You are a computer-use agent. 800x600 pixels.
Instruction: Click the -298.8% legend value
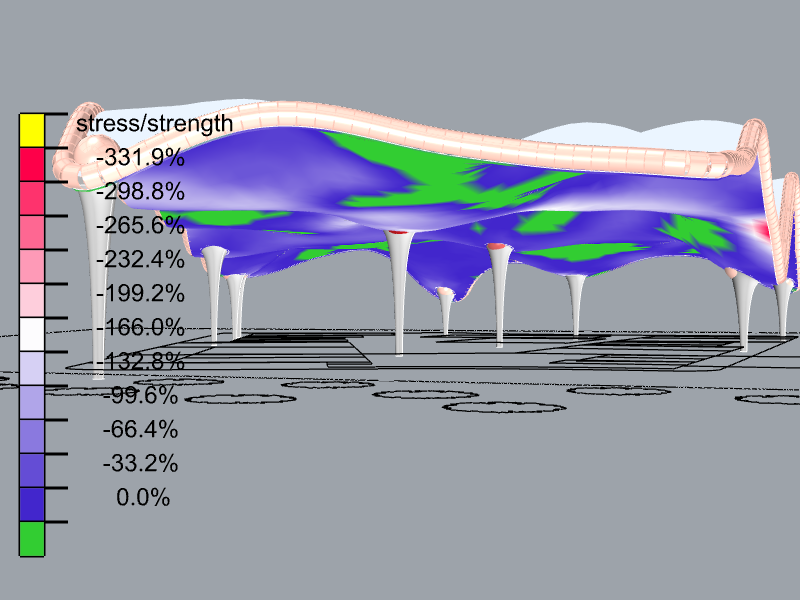(140, 192)
